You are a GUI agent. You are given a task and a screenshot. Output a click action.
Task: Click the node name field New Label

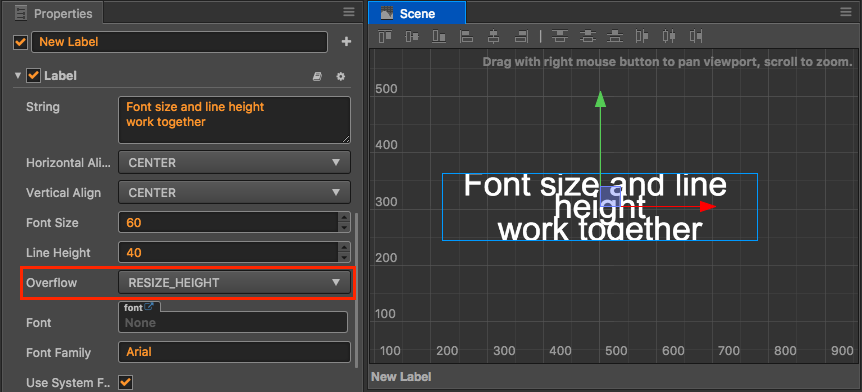click(x=179, y=42)
